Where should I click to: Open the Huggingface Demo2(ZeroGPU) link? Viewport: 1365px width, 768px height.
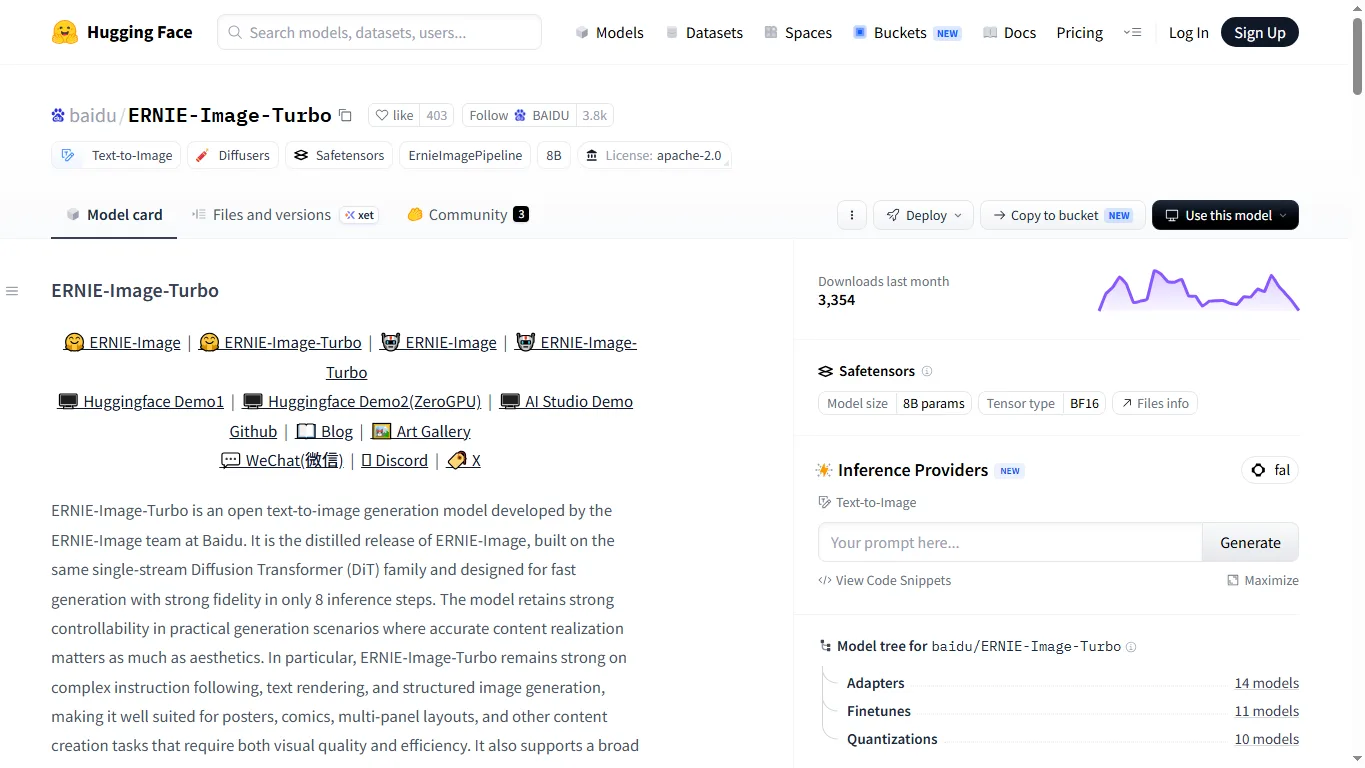(362, 401)
